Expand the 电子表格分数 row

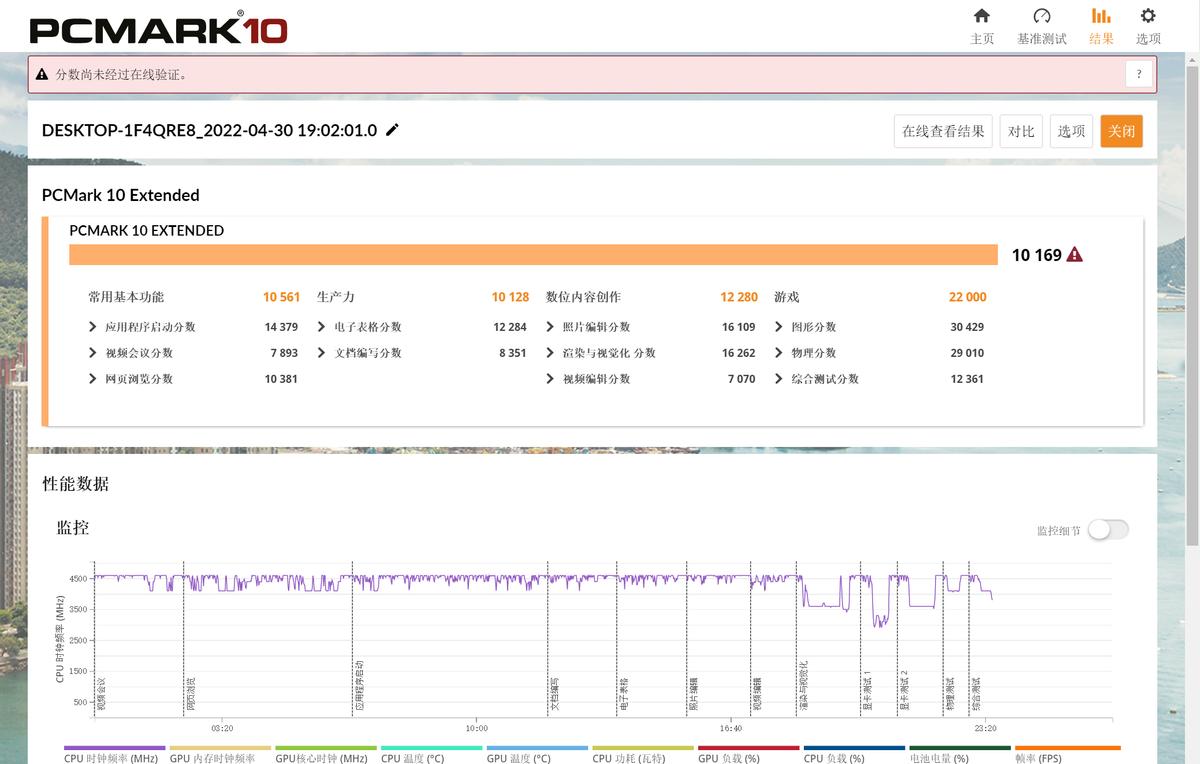pos(322,327)
